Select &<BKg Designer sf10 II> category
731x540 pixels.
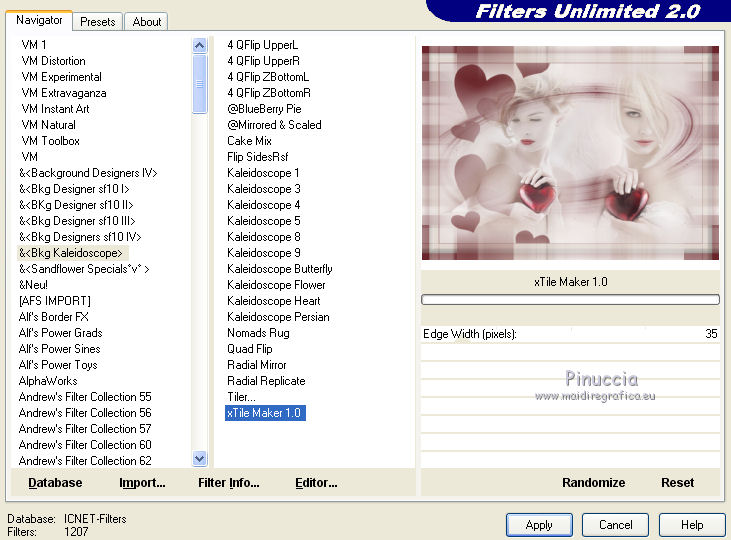click(x=76, y=205)
